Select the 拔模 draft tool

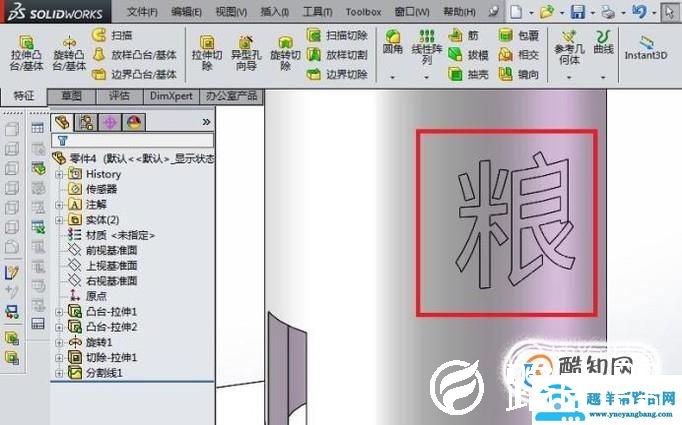pos(468,55)
